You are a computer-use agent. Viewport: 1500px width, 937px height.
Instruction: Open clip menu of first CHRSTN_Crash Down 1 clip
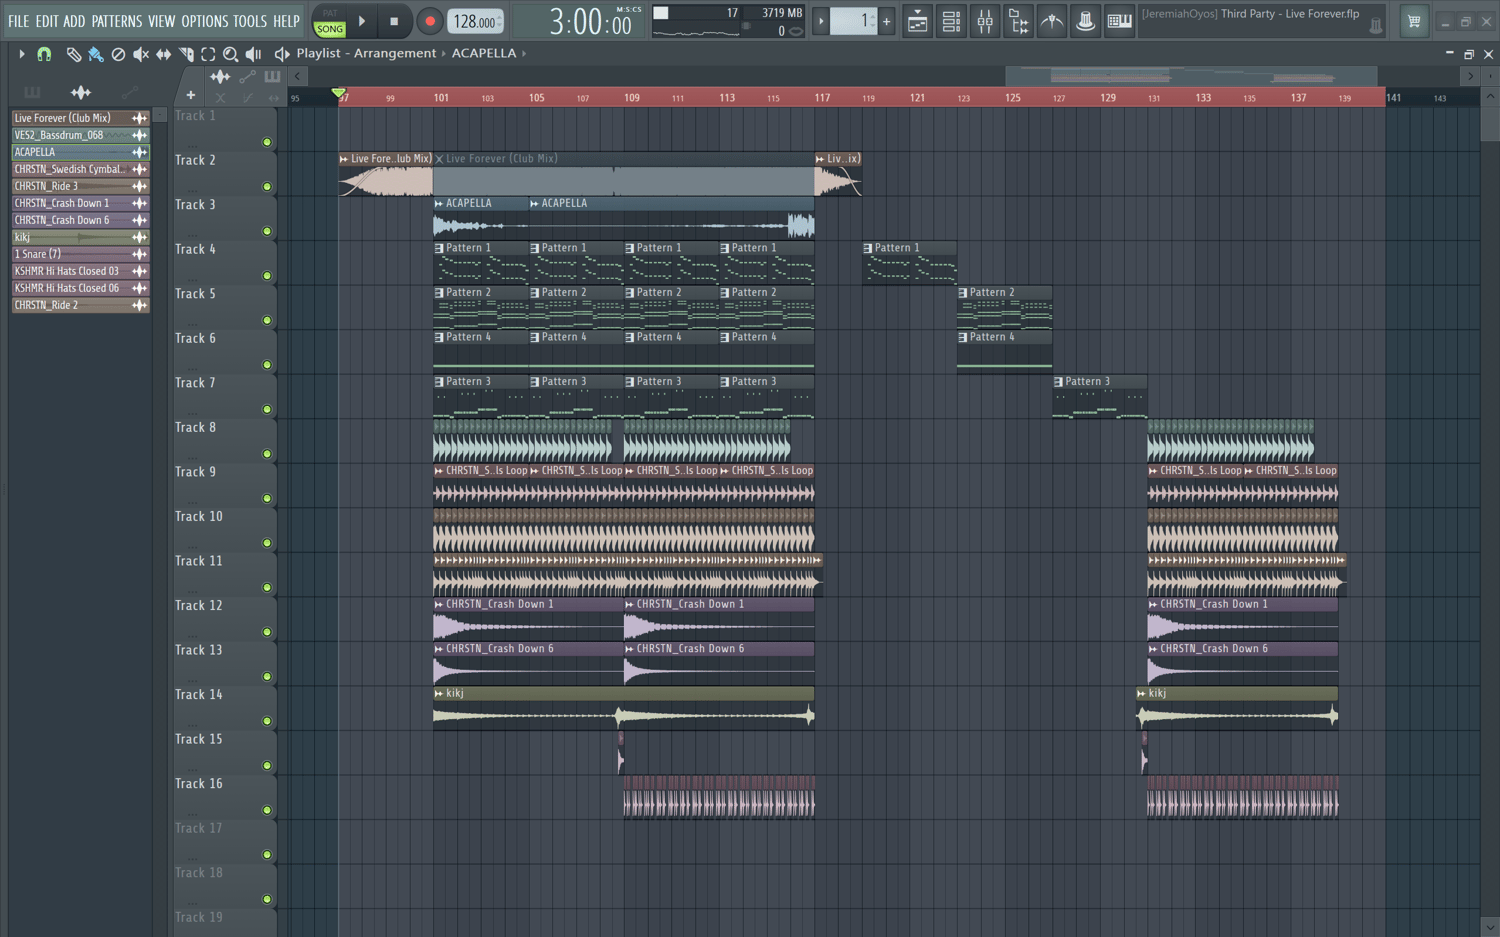click(x=439, y=605)
